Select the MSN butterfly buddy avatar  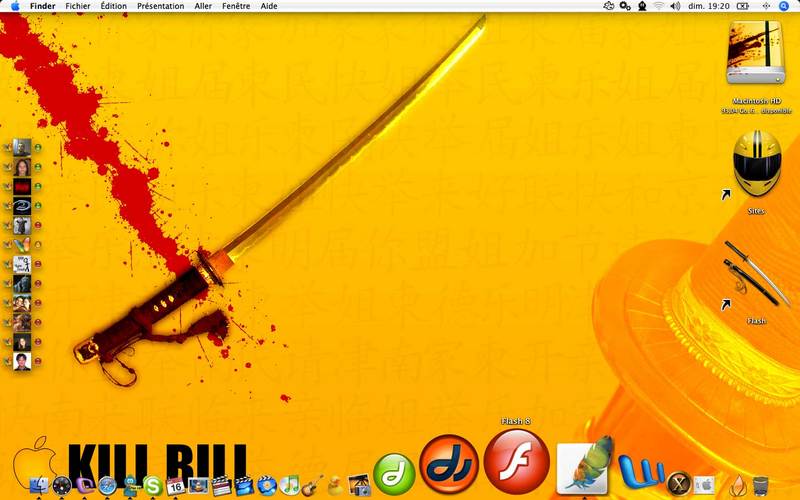[22, 245]
